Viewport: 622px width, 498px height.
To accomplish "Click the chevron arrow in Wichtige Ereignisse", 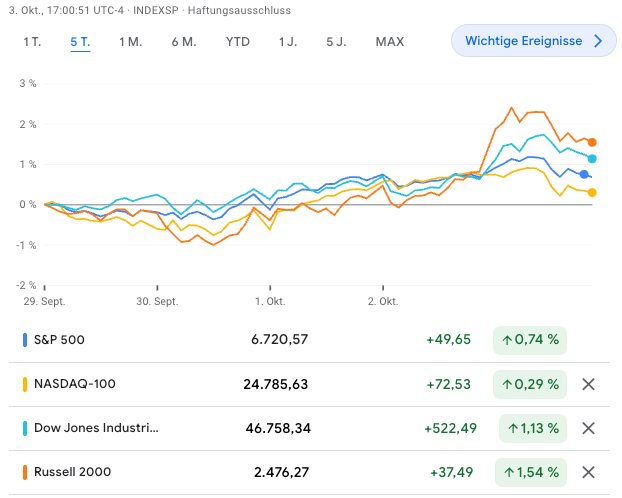I will (x=598, y=41).
